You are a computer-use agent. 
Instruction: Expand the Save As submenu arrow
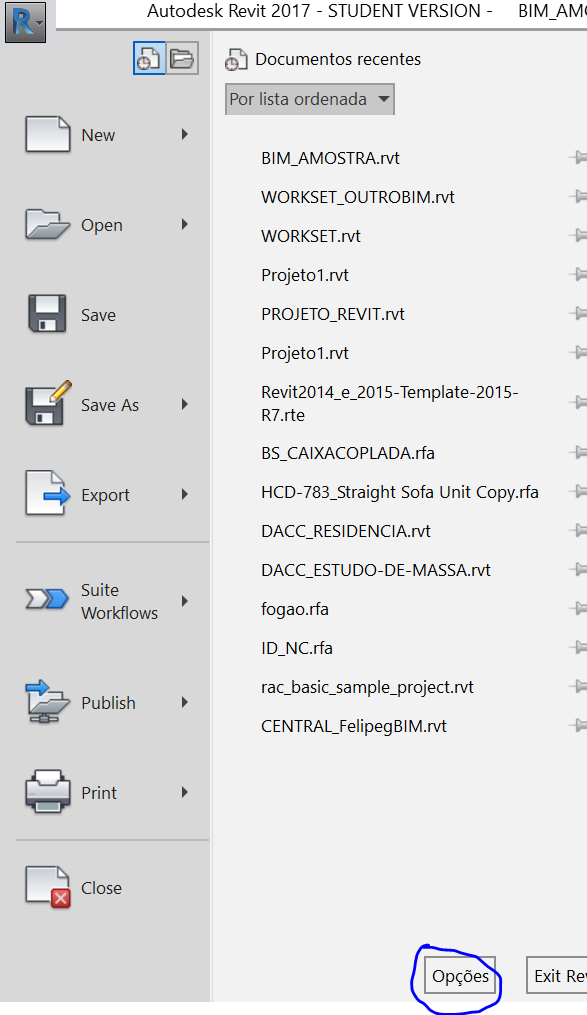pyautogui.click(x=184, y=404)
